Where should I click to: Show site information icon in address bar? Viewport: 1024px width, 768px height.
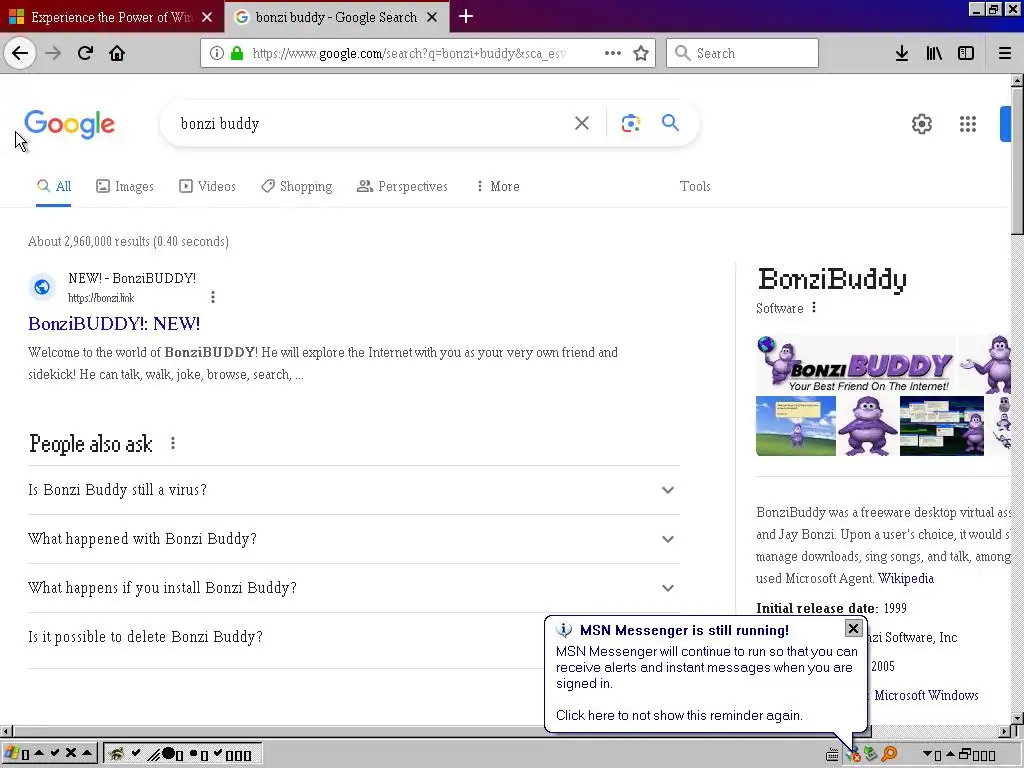(x=217, y=53)
